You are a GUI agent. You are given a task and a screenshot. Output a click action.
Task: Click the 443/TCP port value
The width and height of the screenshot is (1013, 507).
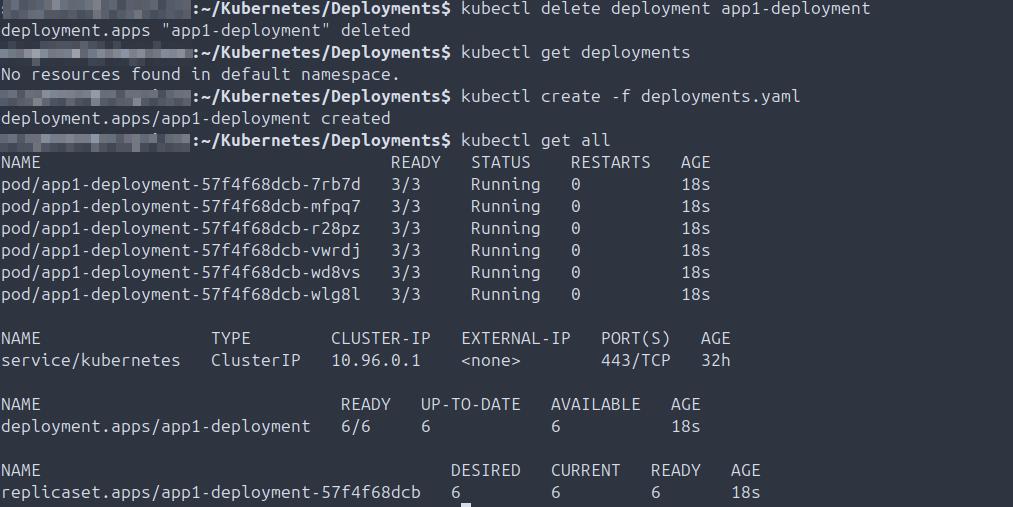[636, 360]
